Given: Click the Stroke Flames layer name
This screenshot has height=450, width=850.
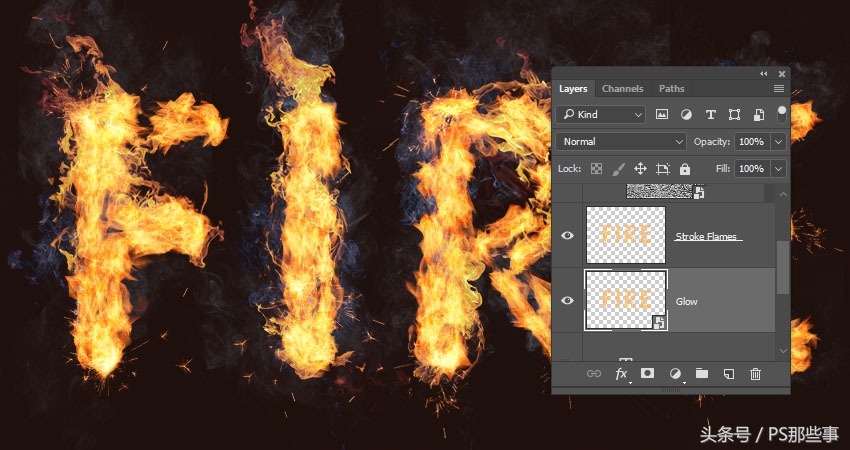Looking at the screenshot, I should [706, 236].
